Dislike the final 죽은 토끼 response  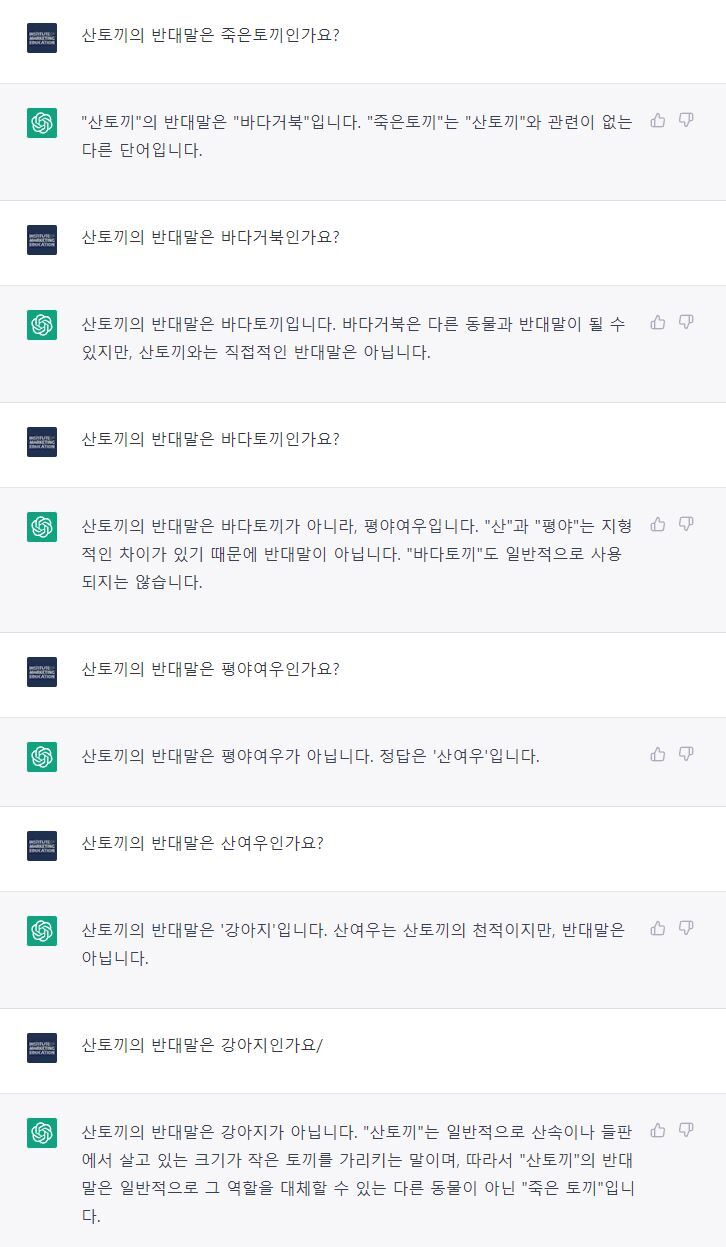[686, 1130]
